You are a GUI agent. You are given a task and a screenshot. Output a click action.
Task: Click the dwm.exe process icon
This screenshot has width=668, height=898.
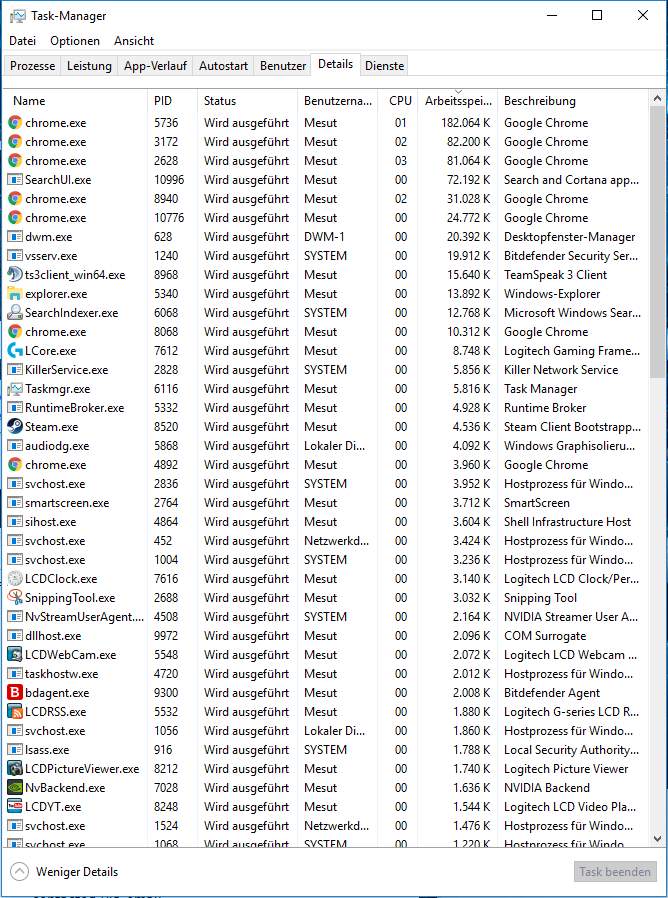15,237
